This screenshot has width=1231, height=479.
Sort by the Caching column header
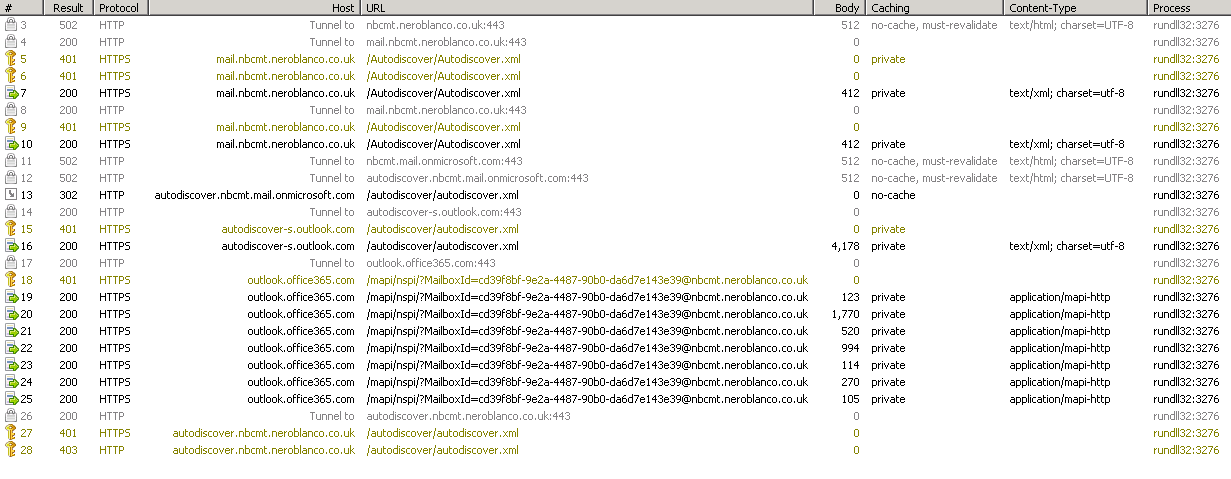(935, 8)
